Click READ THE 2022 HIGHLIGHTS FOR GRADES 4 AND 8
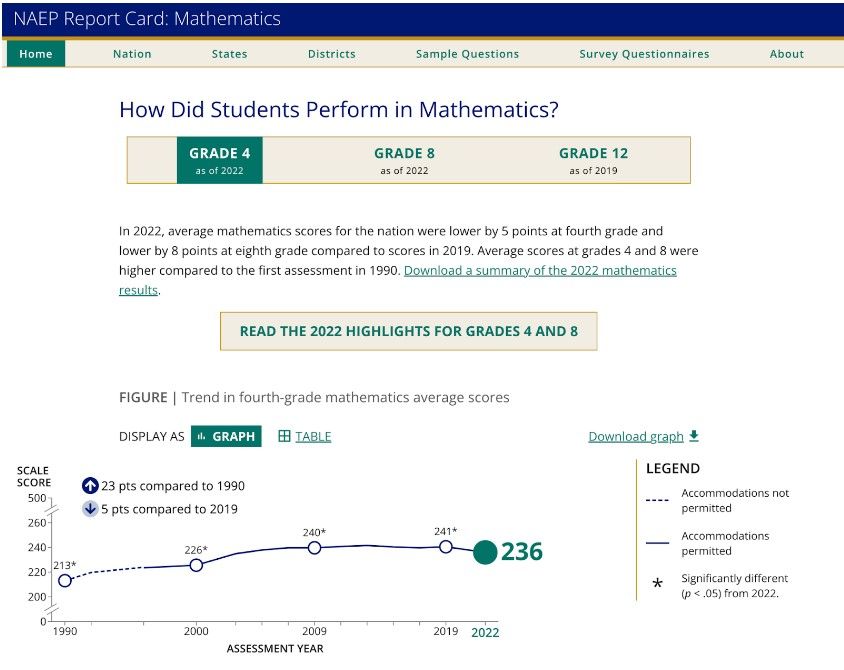 (x=408, y=330)
